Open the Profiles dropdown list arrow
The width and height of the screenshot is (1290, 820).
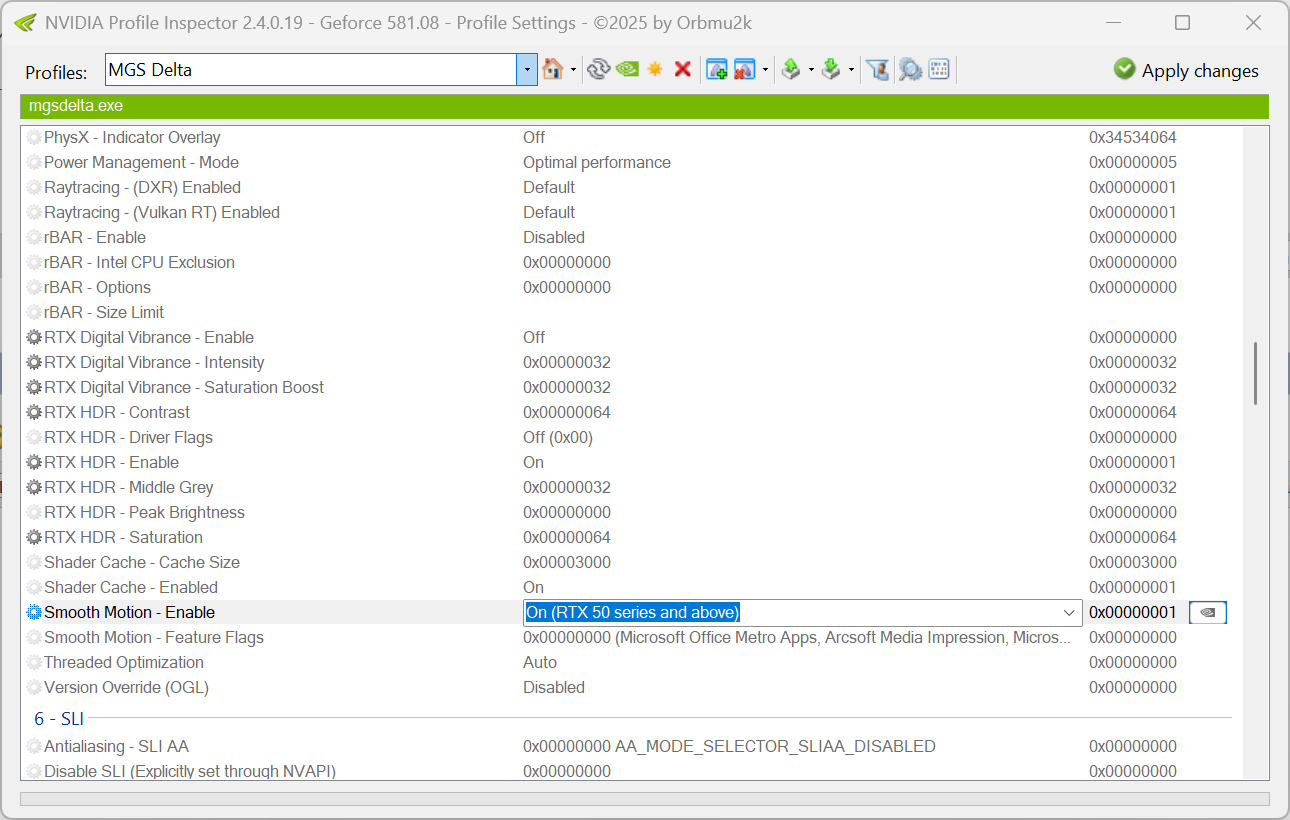click(x=526, y=70)
